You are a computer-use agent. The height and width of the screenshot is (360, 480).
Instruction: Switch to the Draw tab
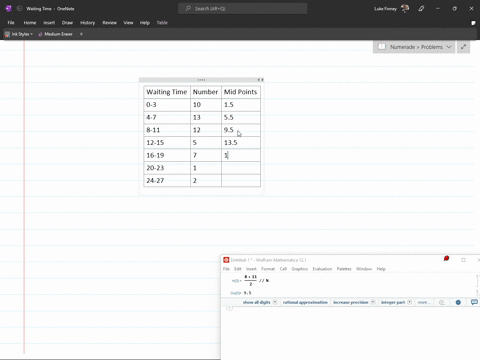pyautogui.click(x=67, y=23)
